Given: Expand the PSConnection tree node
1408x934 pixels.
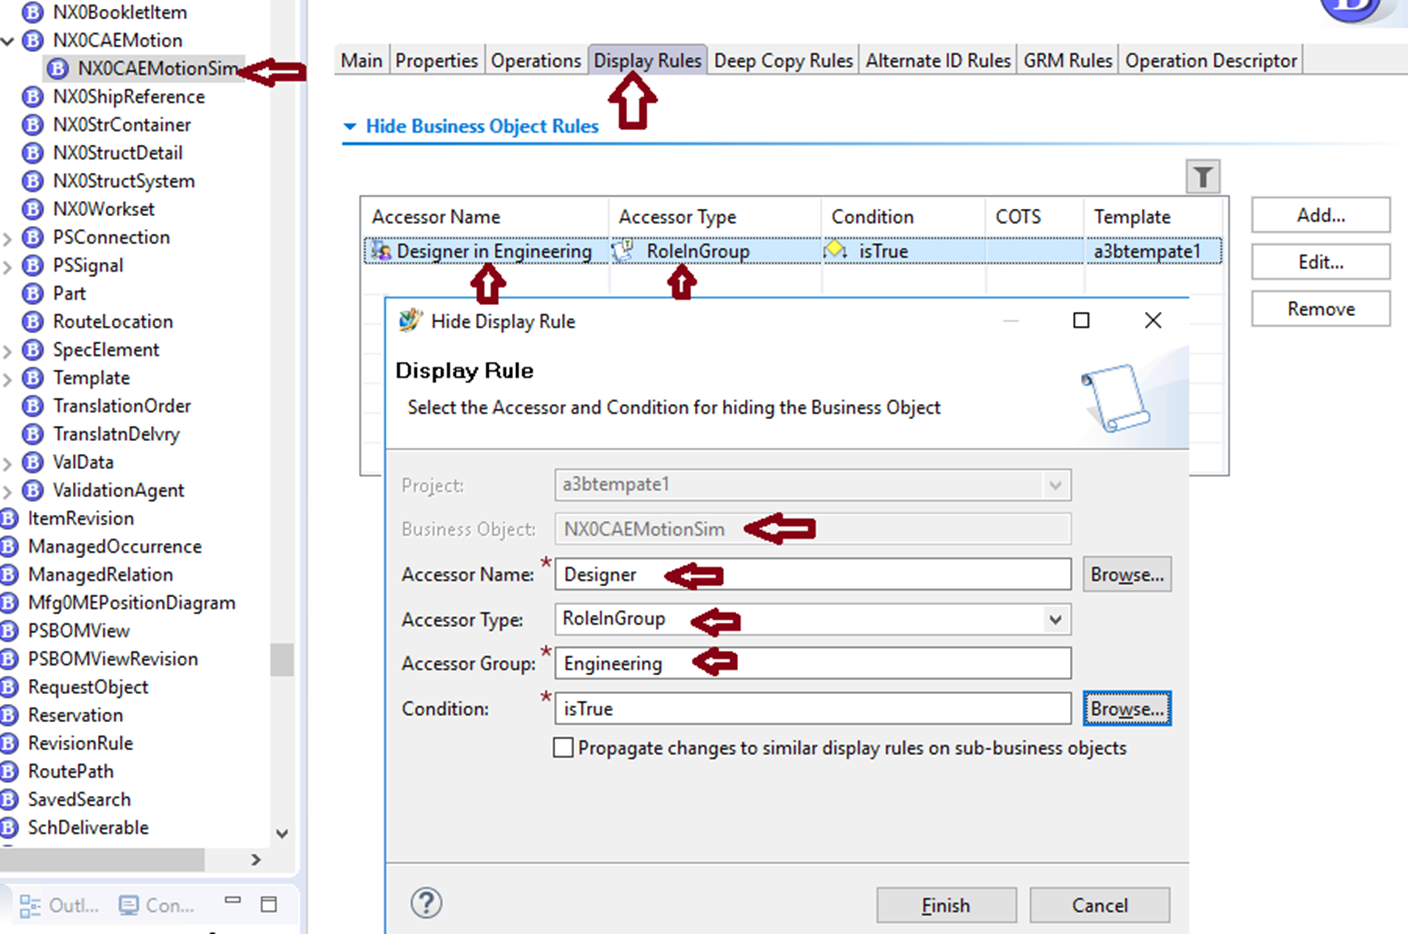Looking at the screenshot, I should coord(8,238).
